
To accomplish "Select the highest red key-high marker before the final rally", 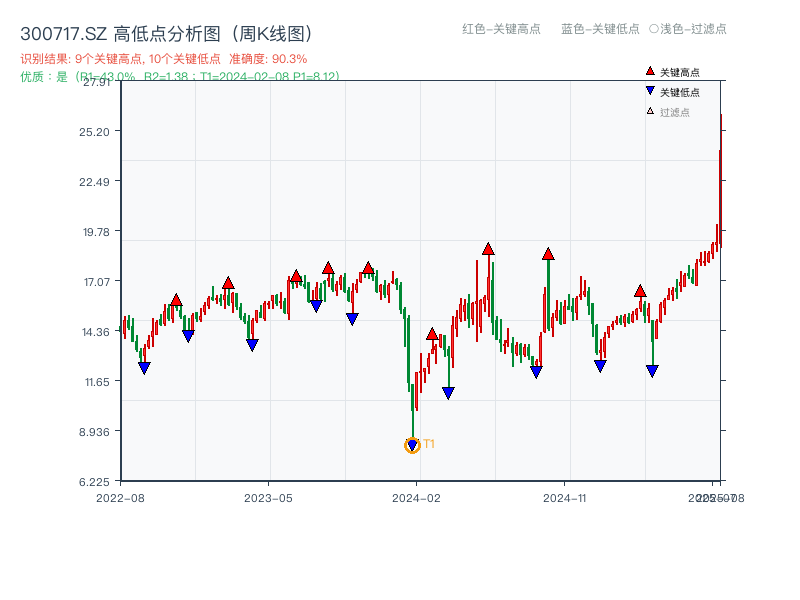I will (488, 249).
